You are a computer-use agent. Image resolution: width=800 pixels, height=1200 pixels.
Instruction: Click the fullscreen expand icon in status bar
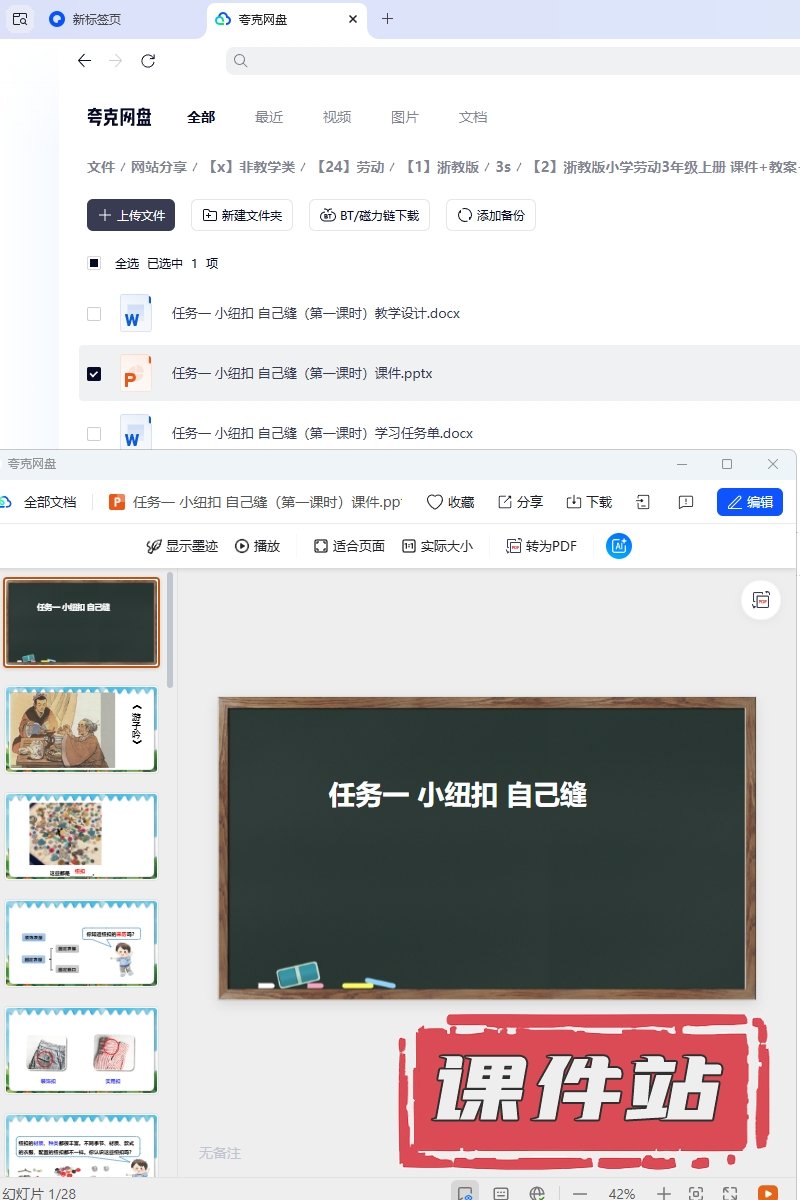pos(730,1193)
